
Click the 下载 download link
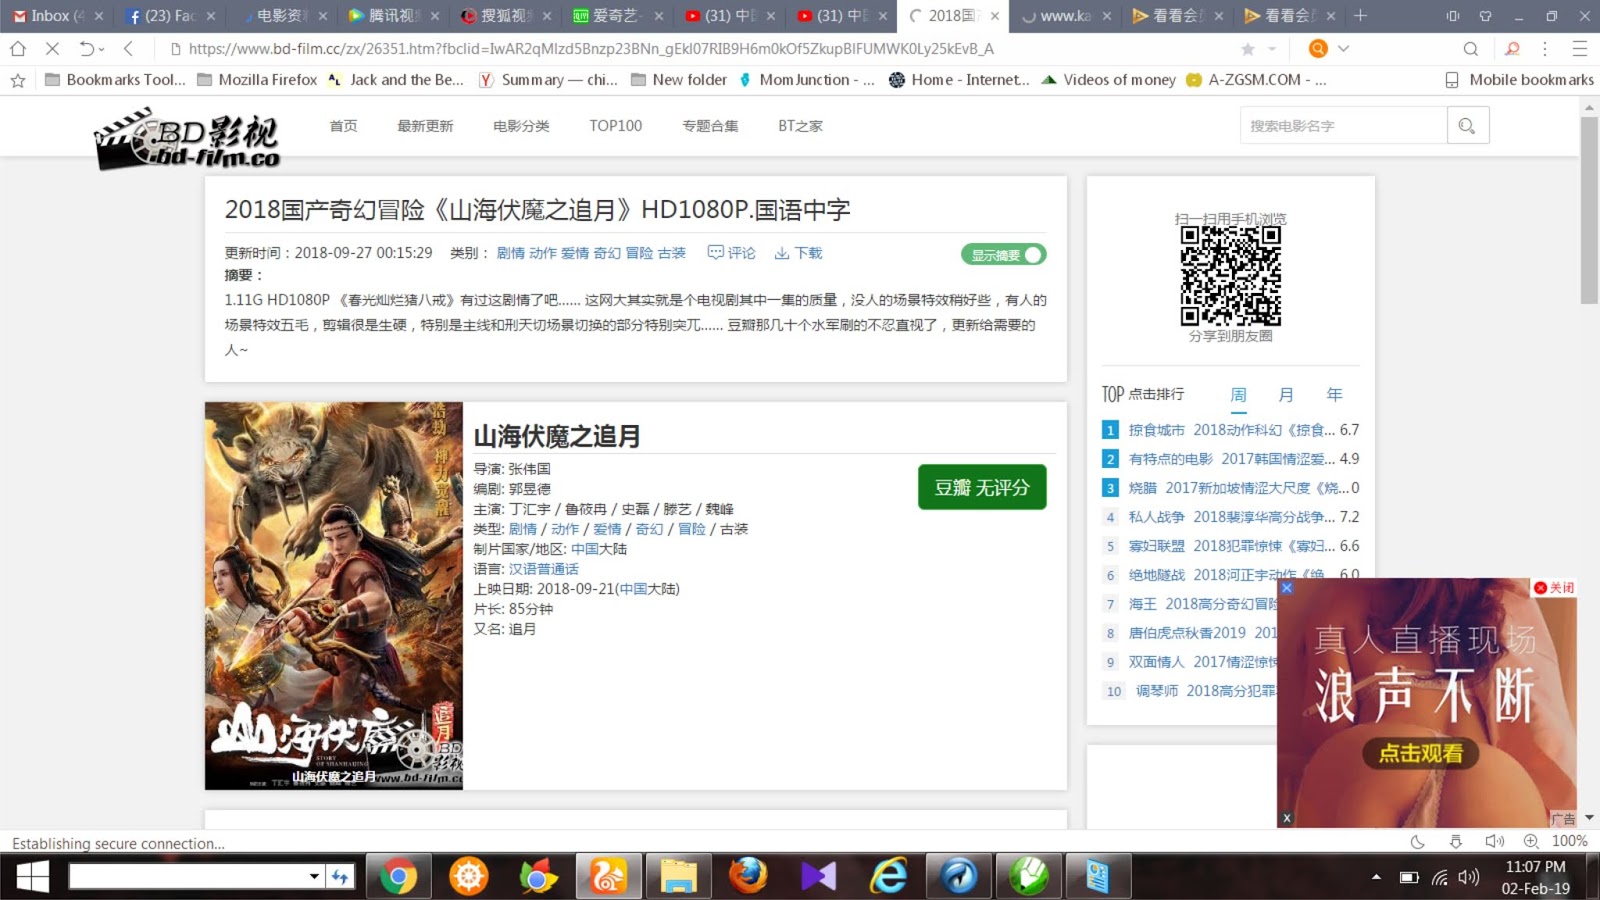click(798, 253)
